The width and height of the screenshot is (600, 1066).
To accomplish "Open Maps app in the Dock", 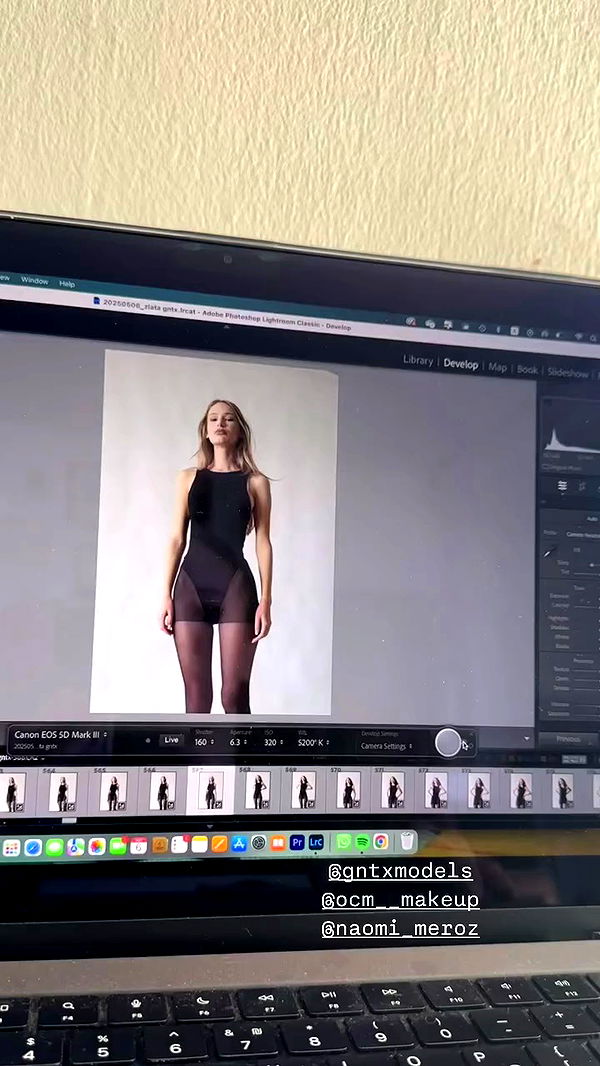I will 75,846.
